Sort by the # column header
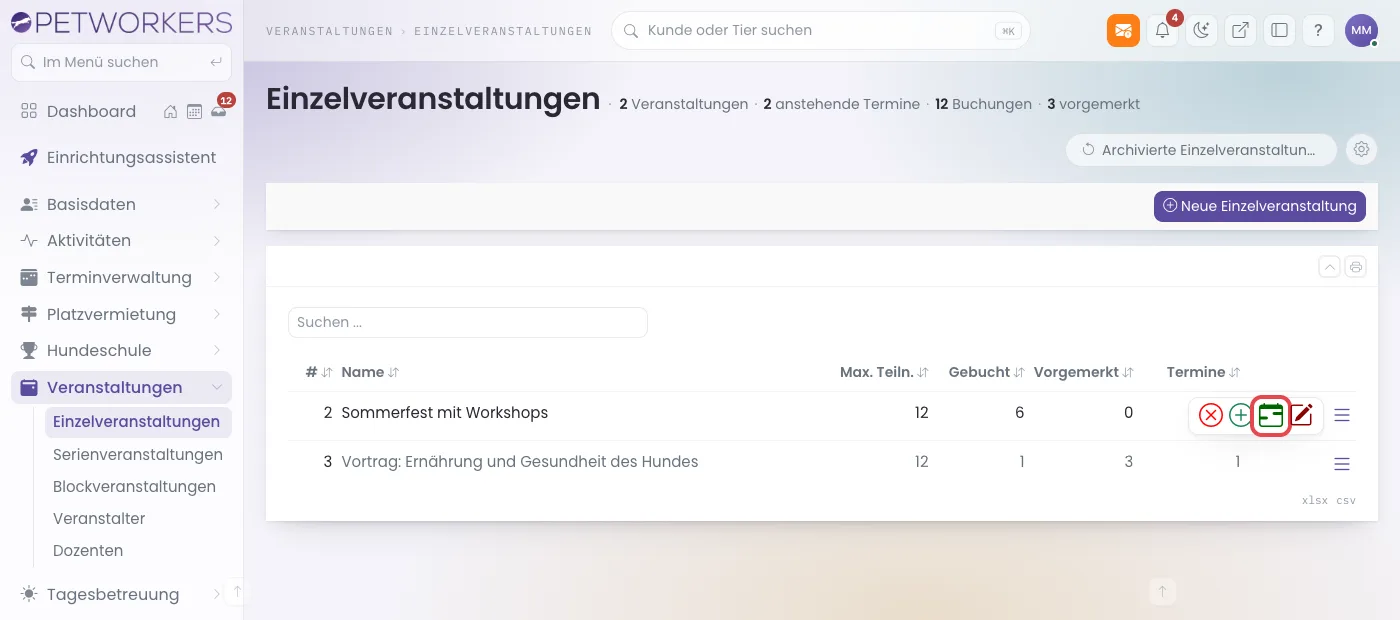Viewport: 1400px width, 620px height. pos(318,372)
